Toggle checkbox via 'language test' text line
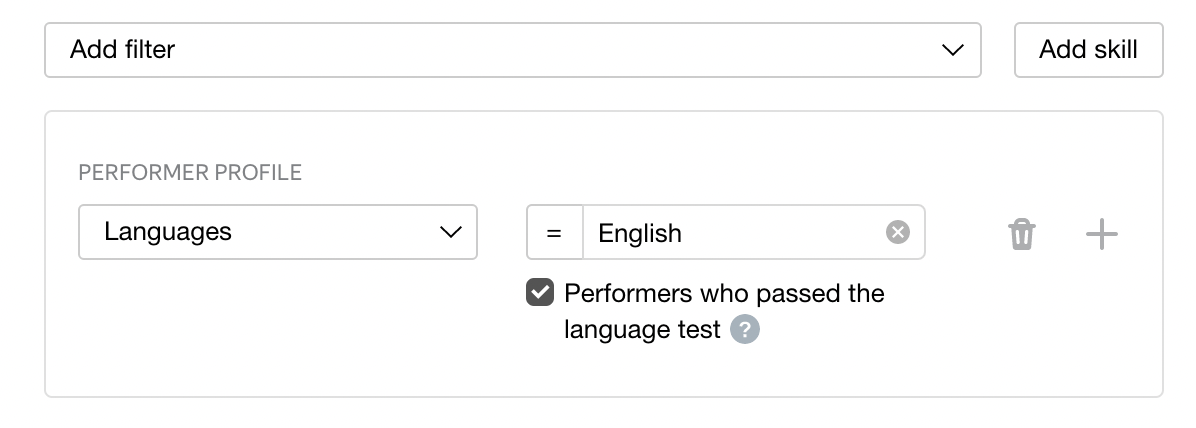Screen dimensions: 1196x428 click(x=642, y=330)
